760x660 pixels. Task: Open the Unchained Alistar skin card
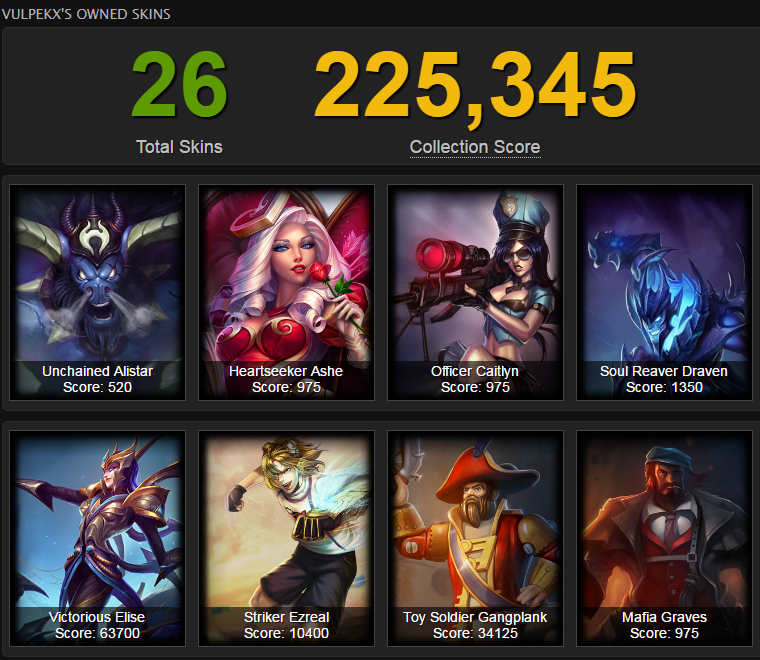[x=97, y=292]
